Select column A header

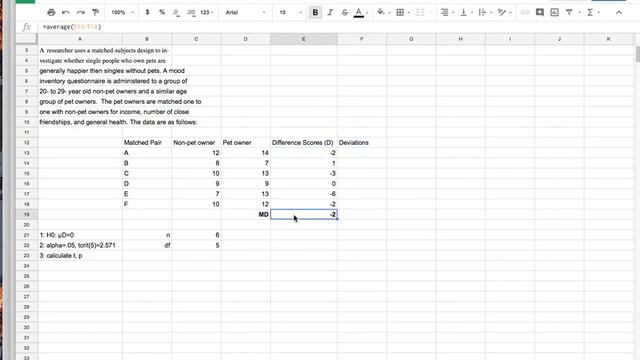point(80,39)
